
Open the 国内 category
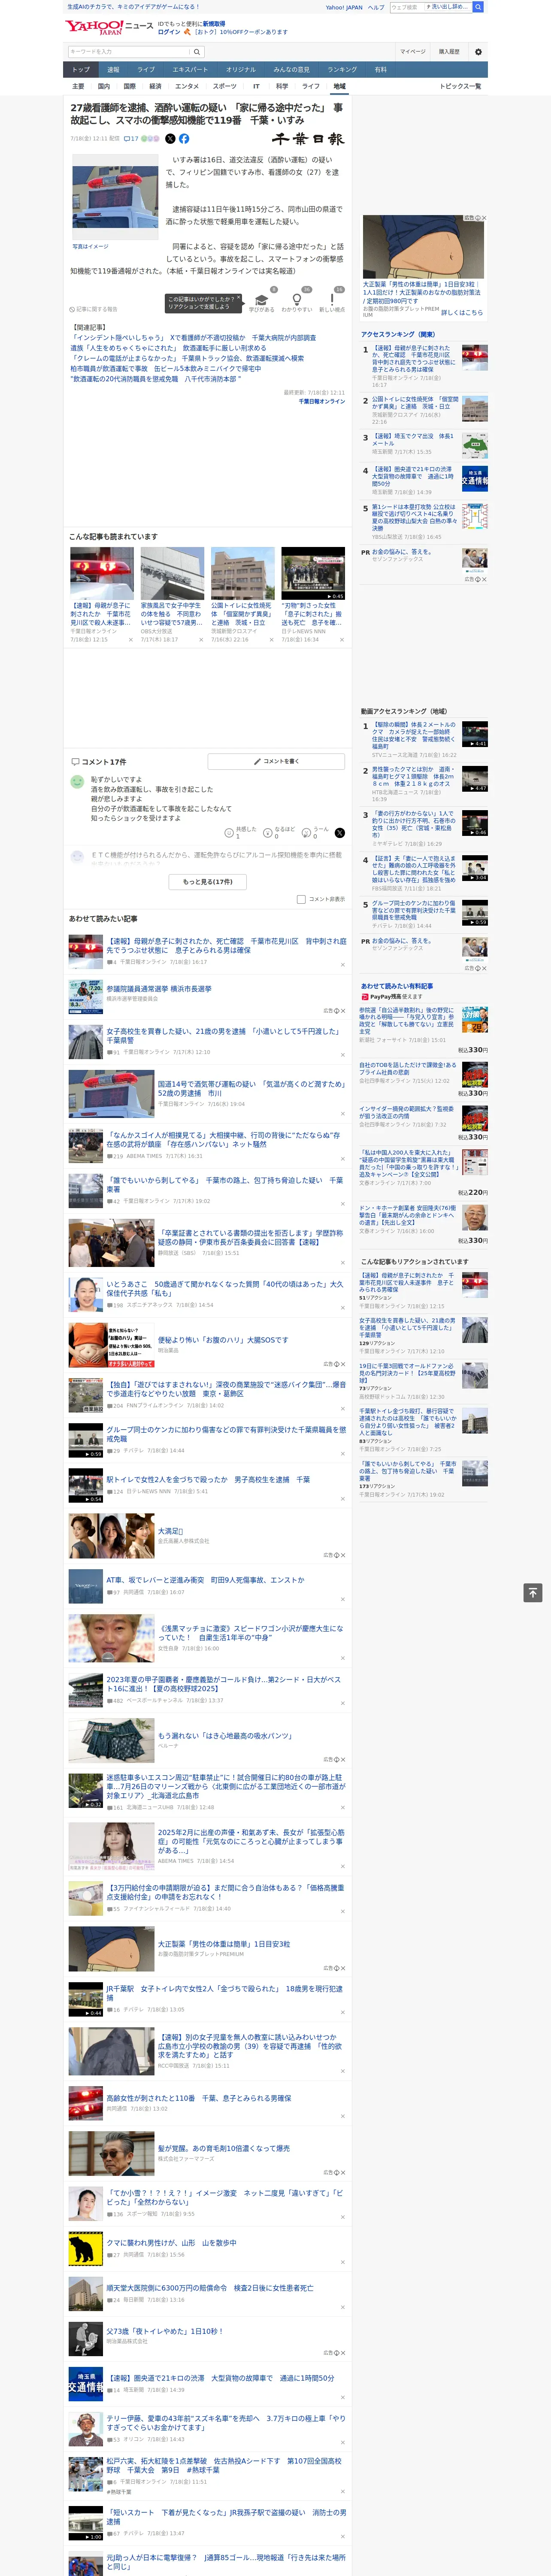[x=104, y=86]
